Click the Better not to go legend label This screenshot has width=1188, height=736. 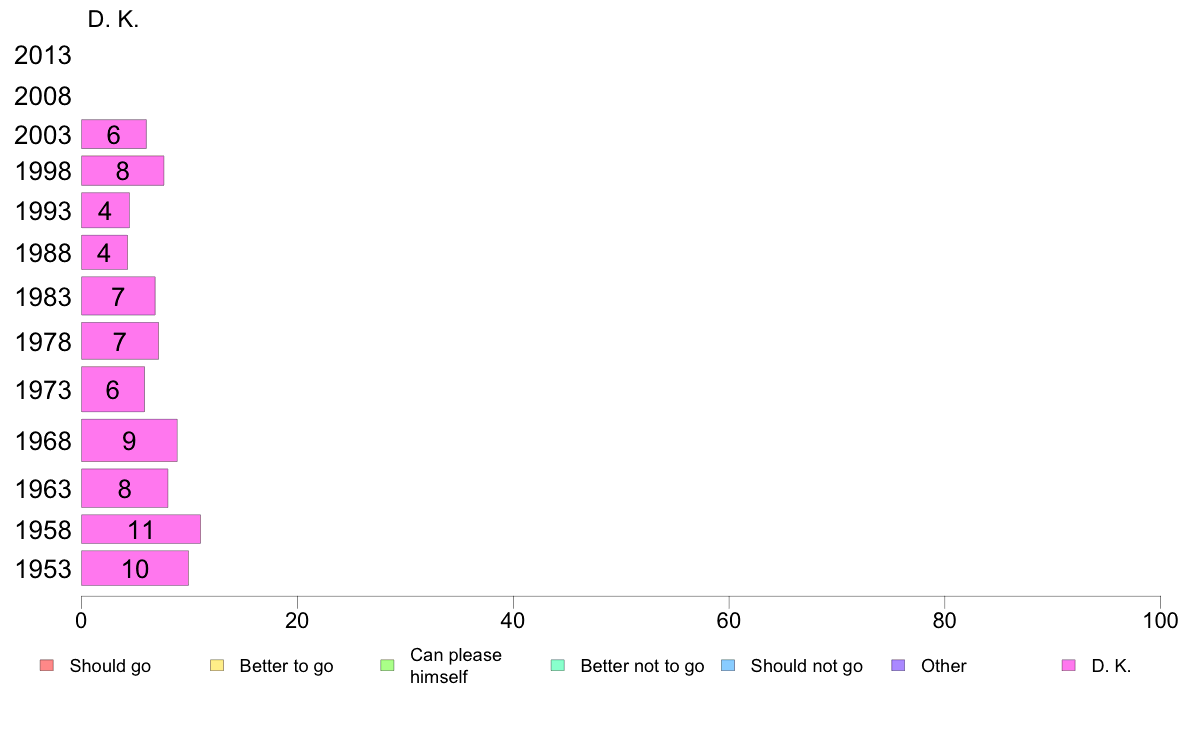click(x=642, y=666)
